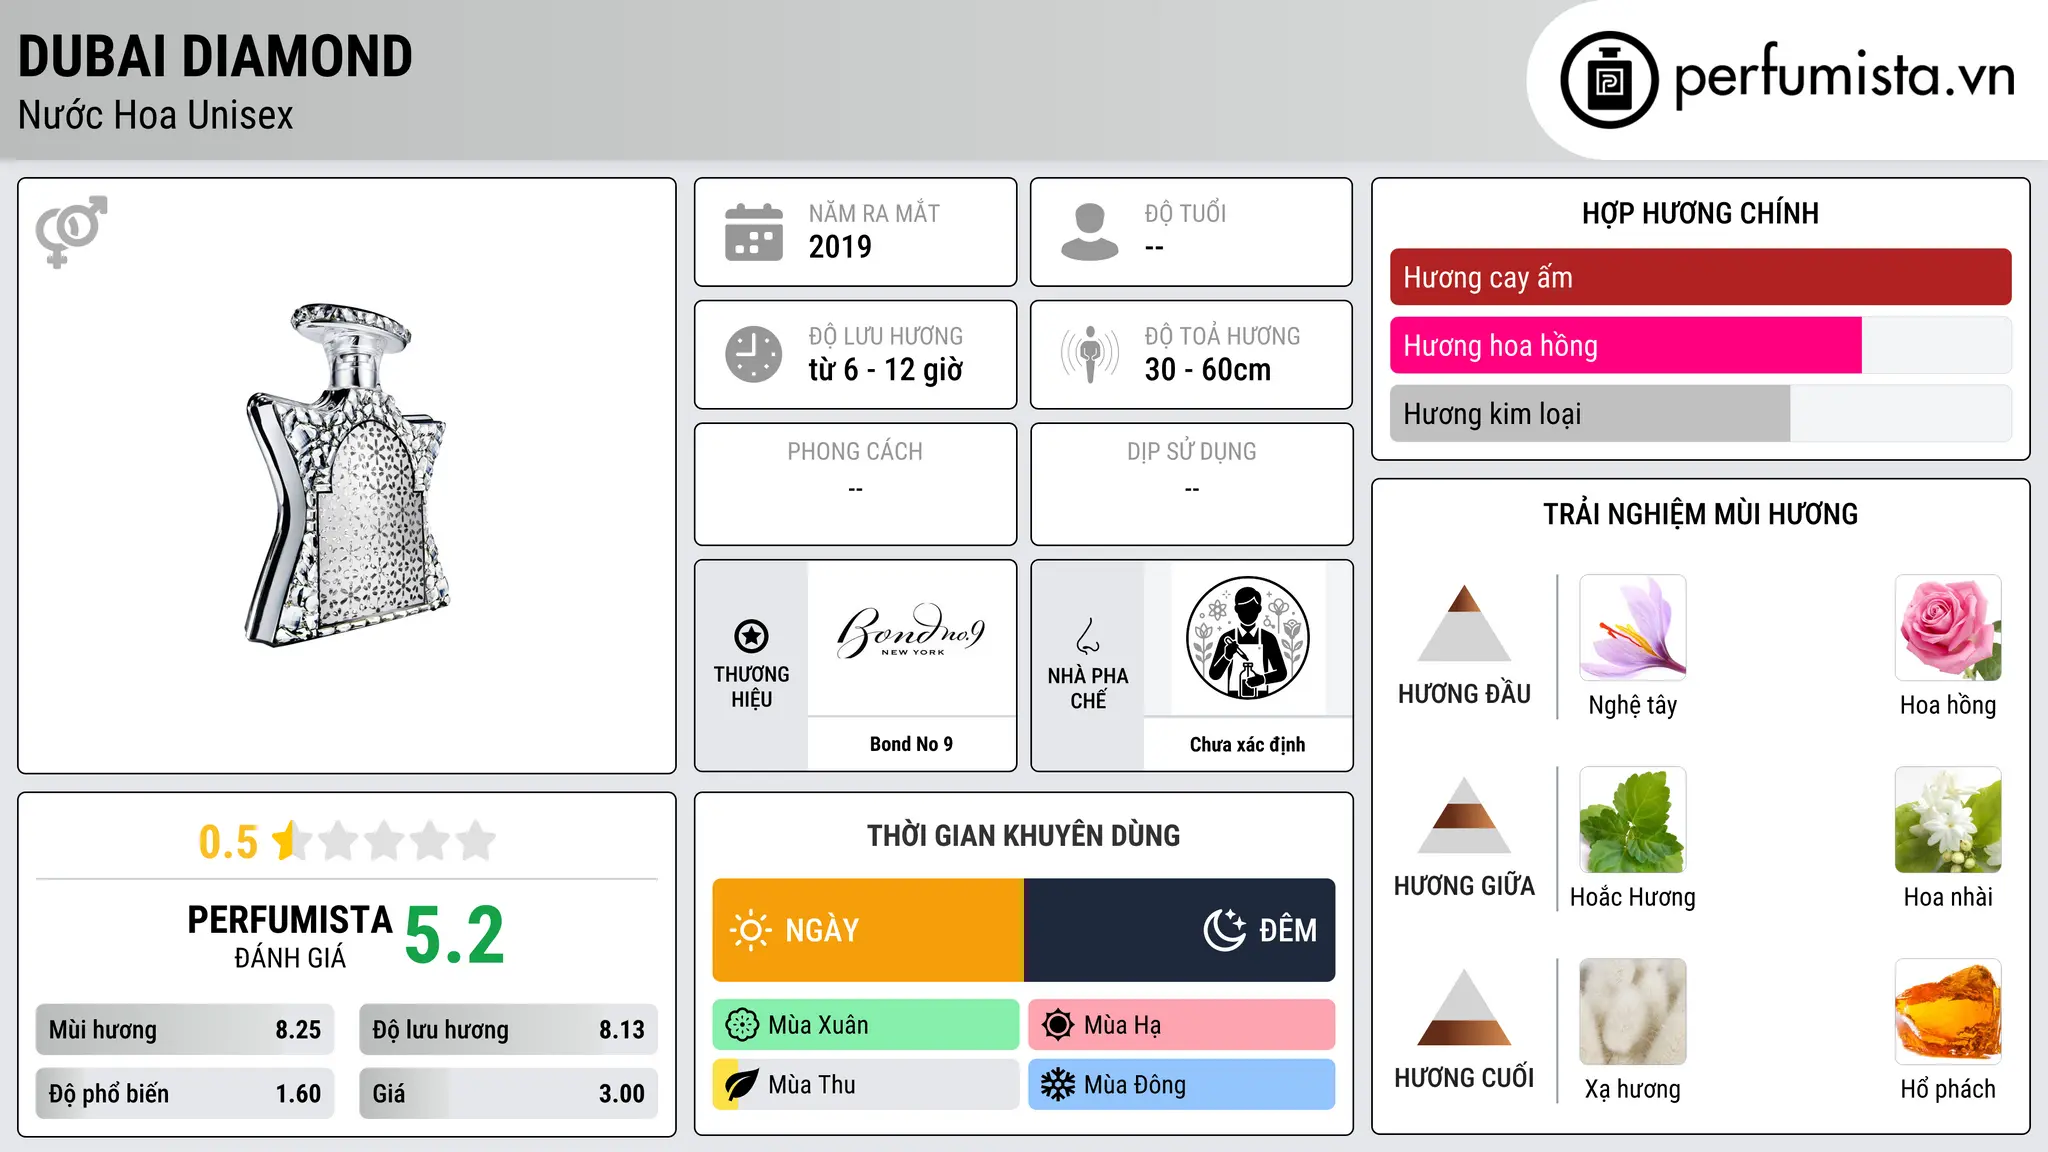
Task: Open the Hoắc Hương ingredient thumbnail
Action: [1633, 820]
